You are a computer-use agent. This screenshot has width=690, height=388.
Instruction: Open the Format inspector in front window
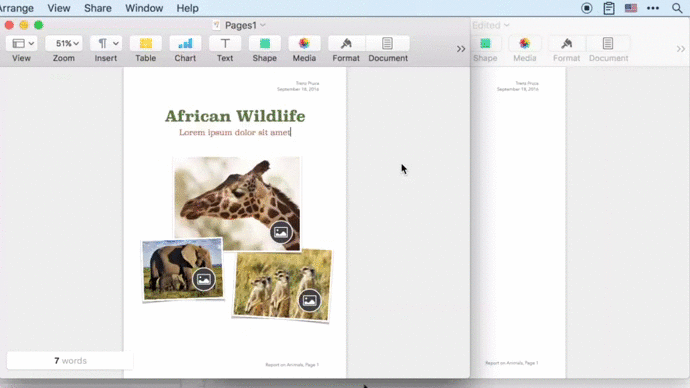[346, 43]
